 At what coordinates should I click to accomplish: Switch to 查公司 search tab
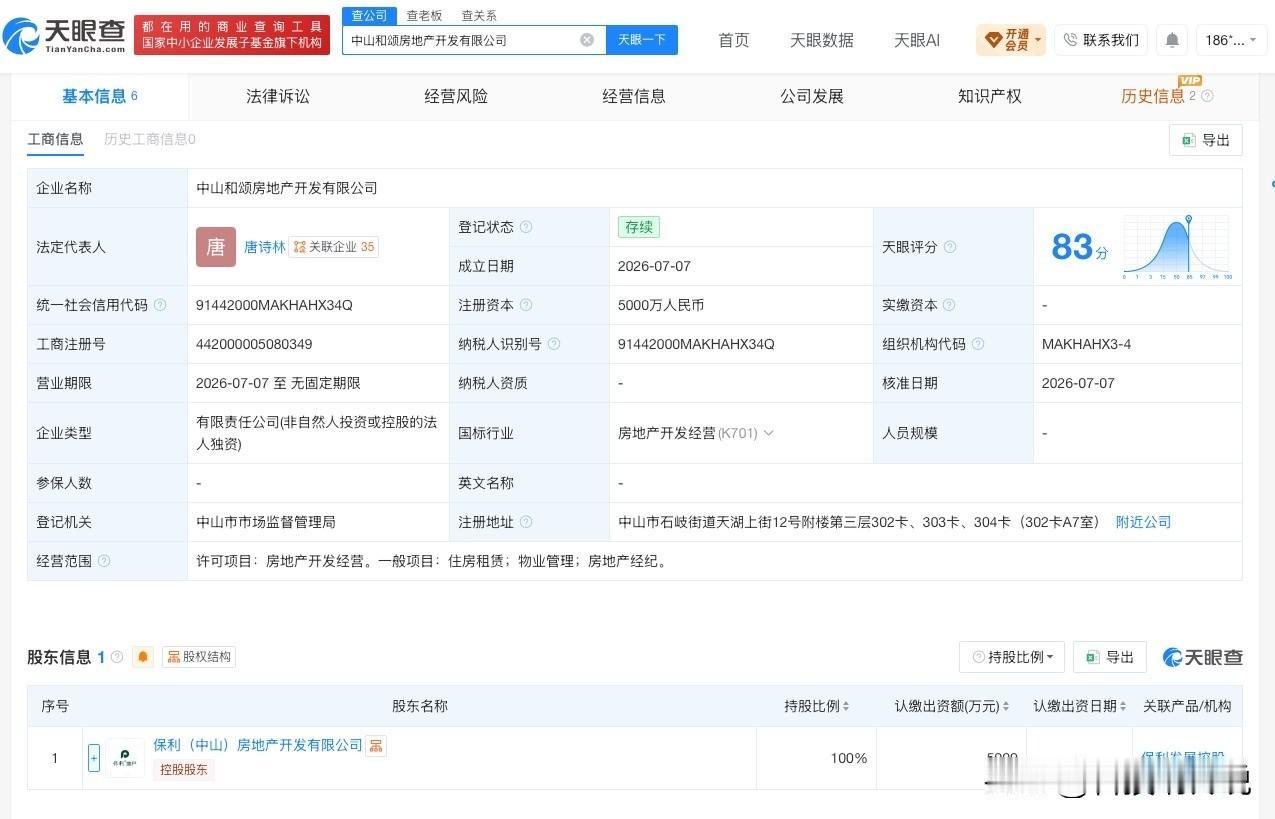(x=369, y=15)
